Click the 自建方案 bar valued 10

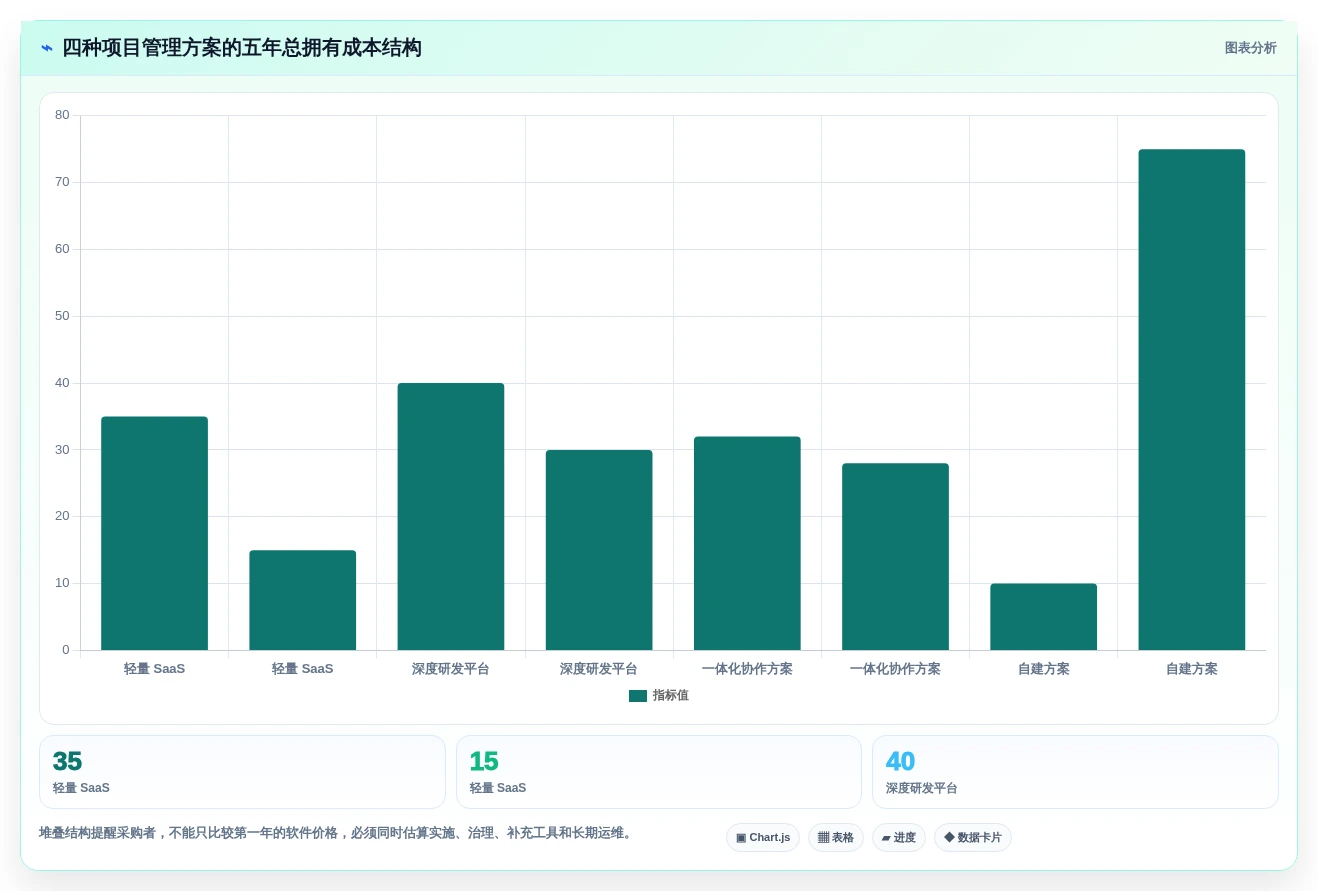[x=1044, y=617]
